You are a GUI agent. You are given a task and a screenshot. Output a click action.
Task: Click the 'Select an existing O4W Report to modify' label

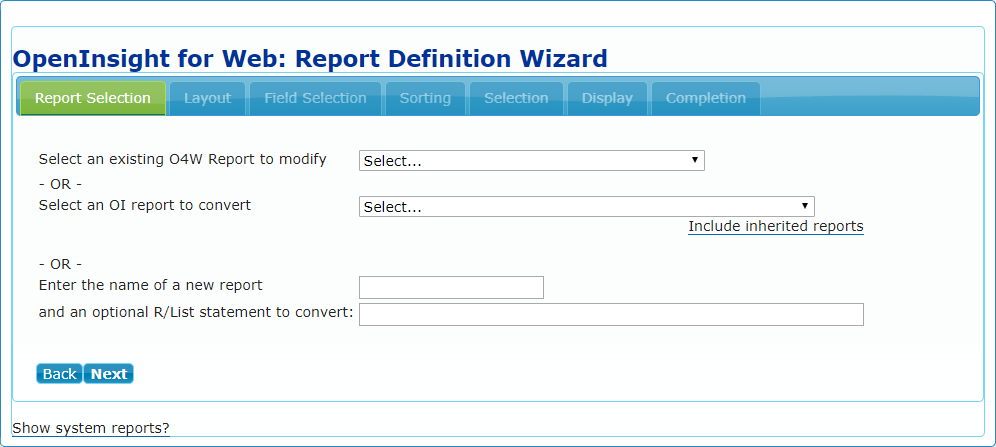[183, 159]
